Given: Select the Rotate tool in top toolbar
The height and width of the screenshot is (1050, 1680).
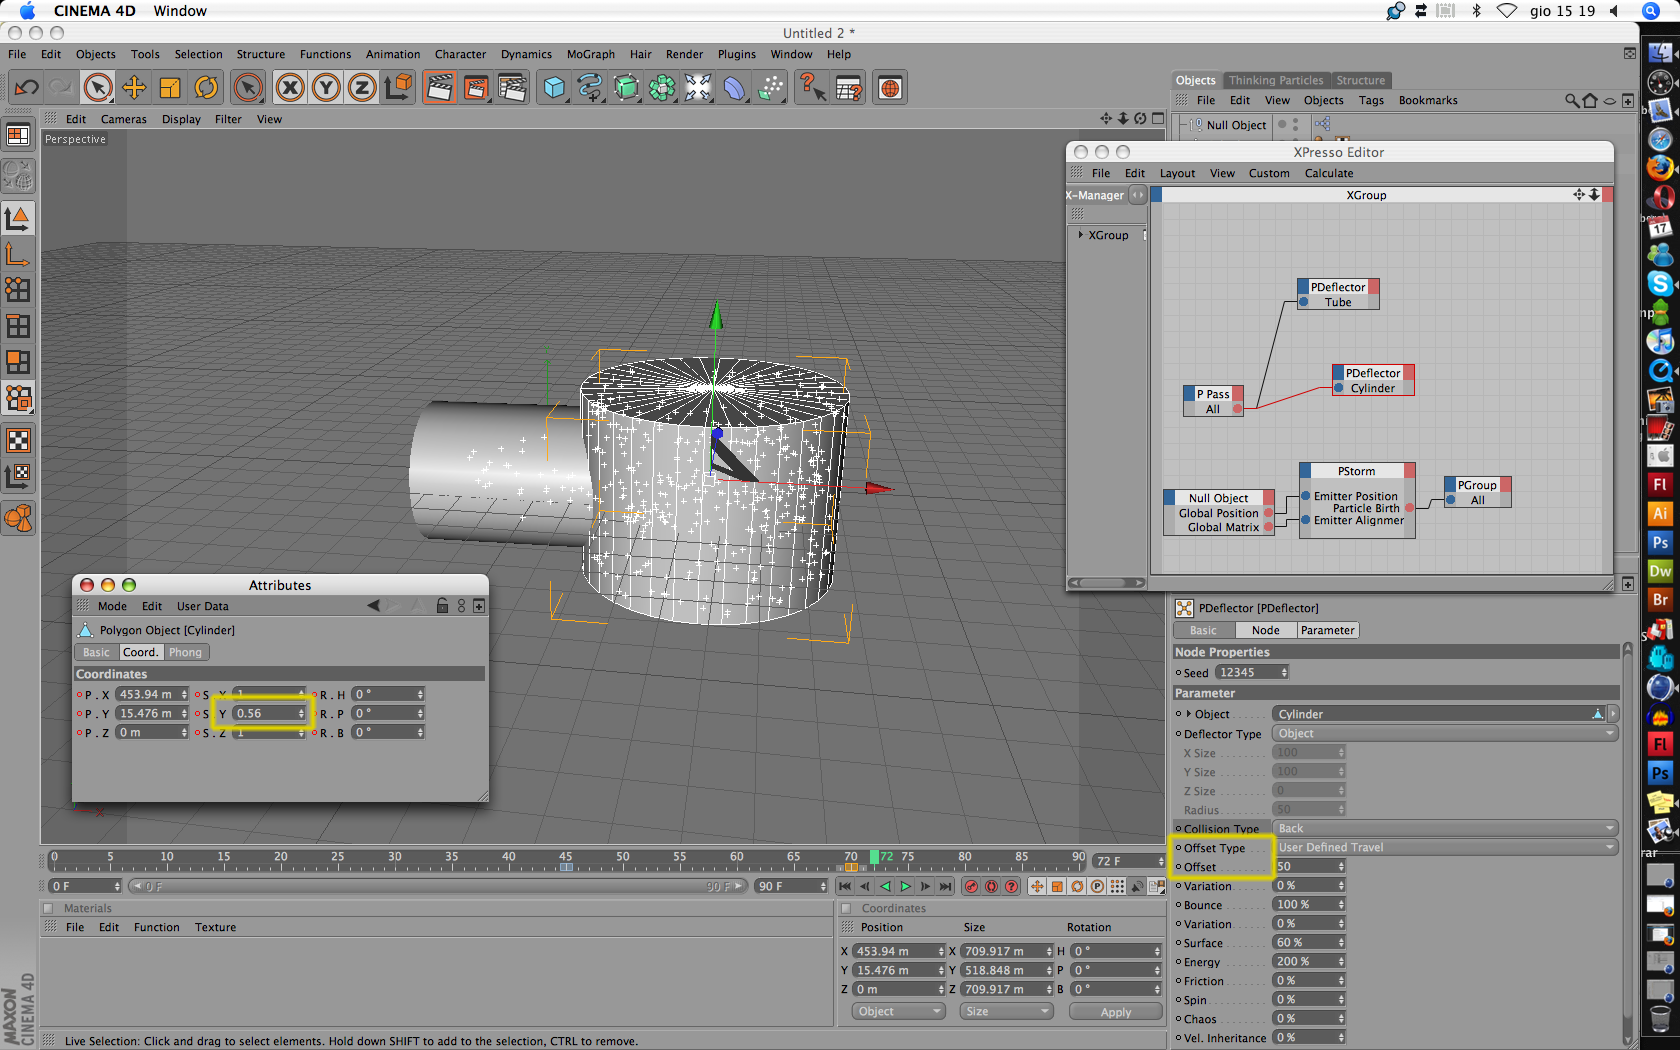Looking at the screenshot, I should [x=206, y=88].
